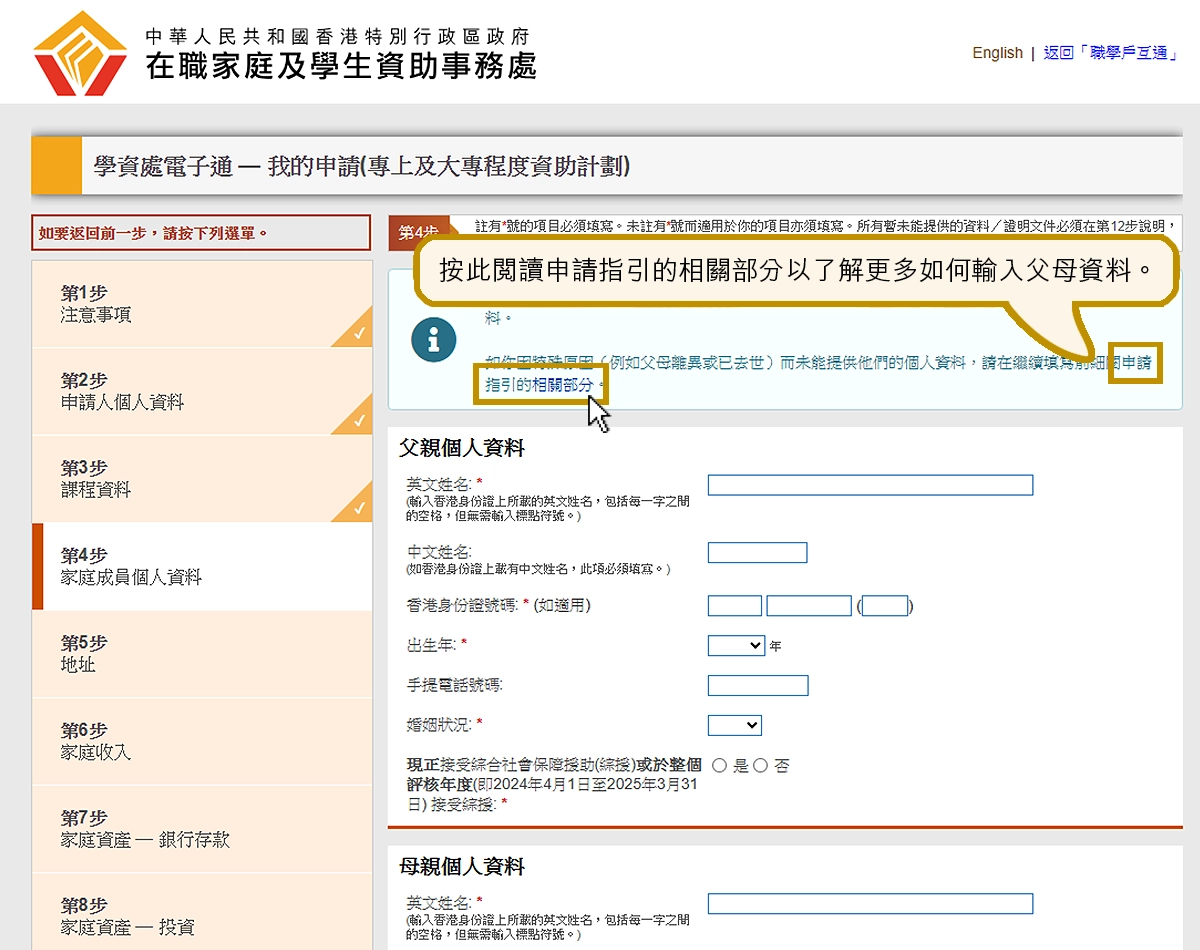Open 第7步 家庭資產 — 銀行存款
Viewport: 1200px width, 950px height.
200,828
